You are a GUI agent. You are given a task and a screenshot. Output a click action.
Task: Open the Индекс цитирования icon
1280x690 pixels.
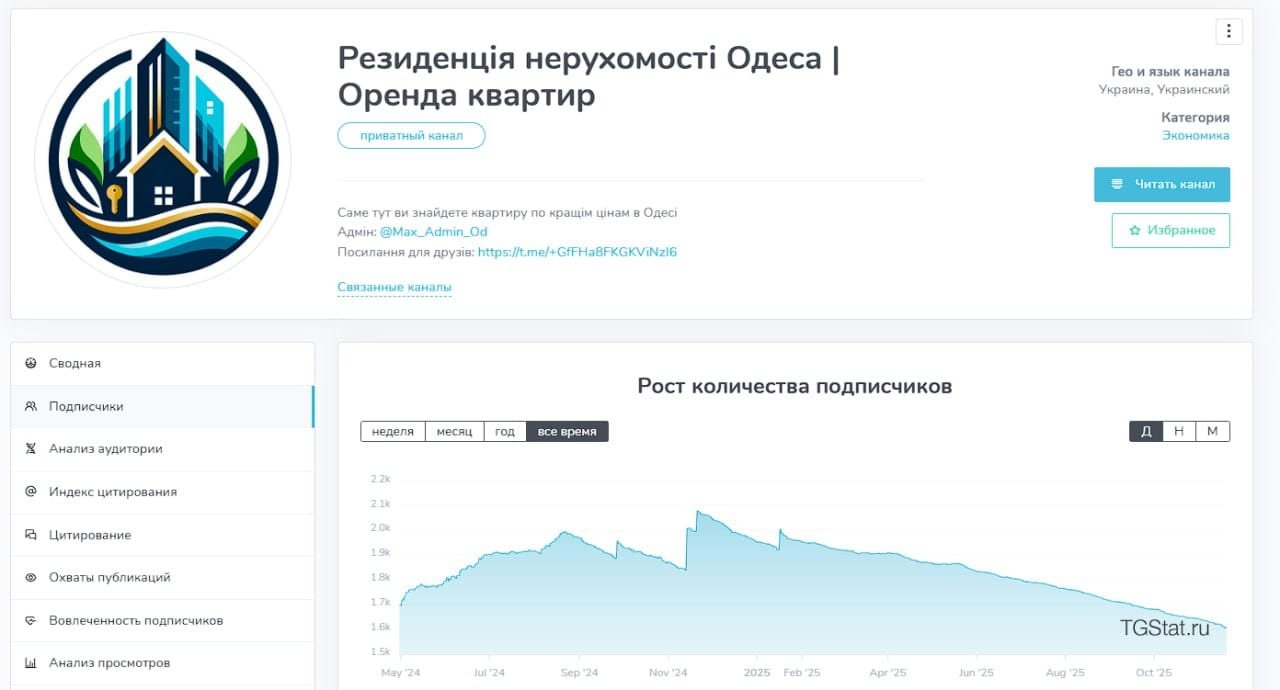click(33, 492)
